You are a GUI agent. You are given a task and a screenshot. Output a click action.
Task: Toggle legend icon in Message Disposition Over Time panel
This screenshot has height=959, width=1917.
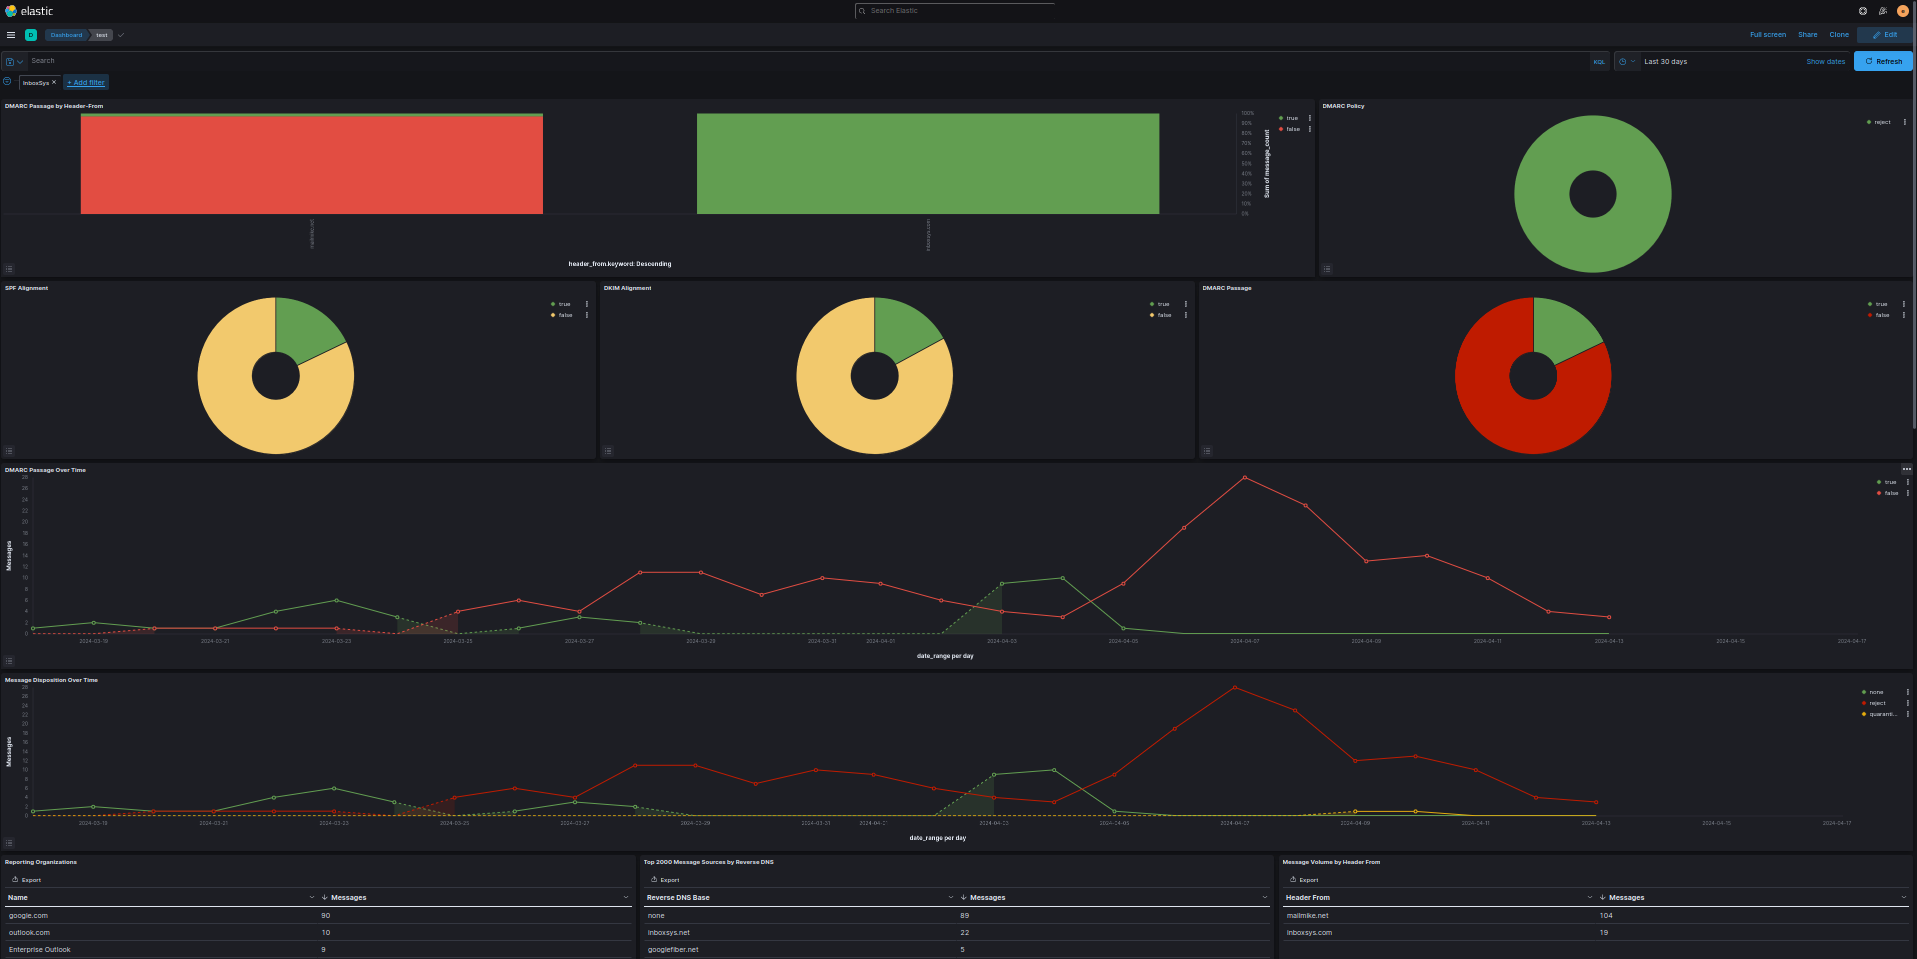click(x=9, y=843)
